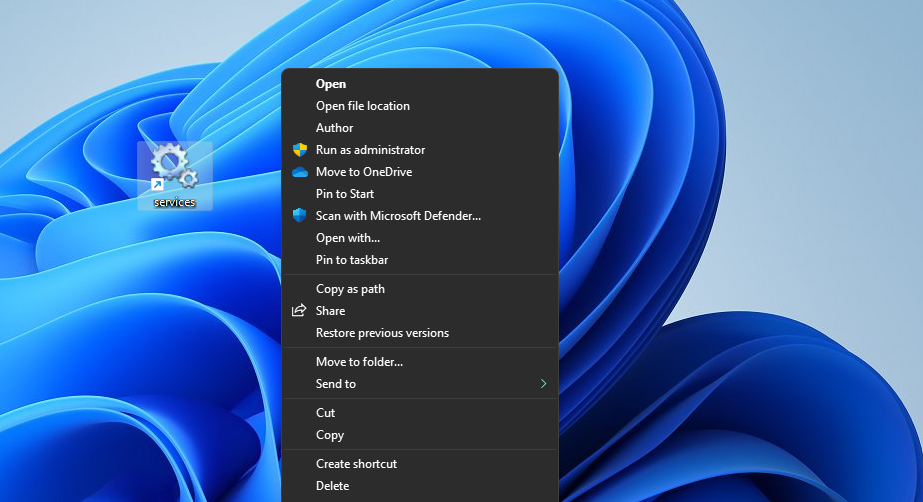Choose Copy as path
The image size is (923, 502).
click(350, 289)
